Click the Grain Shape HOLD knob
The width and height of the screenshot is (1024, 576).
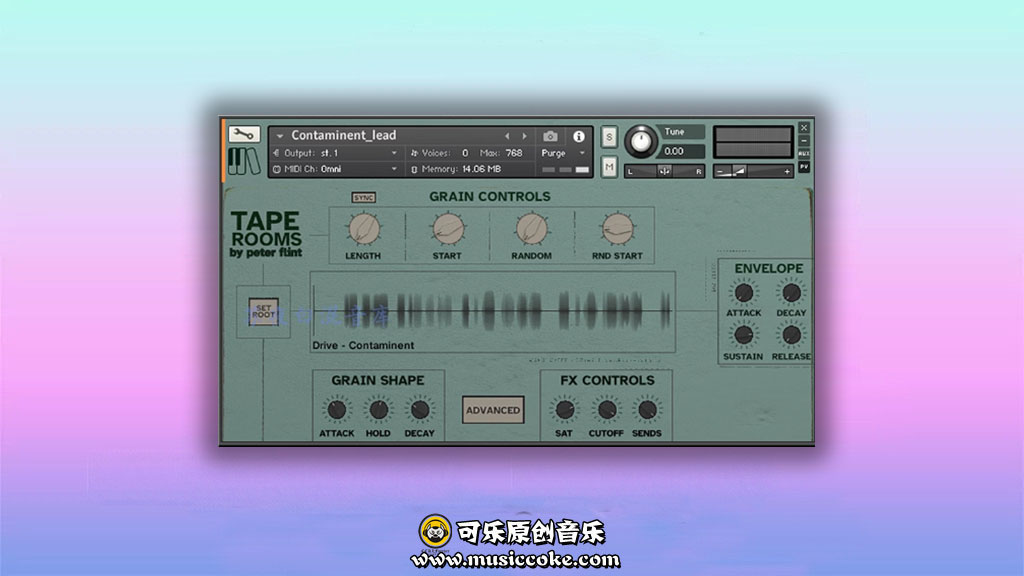click(378, 410)
